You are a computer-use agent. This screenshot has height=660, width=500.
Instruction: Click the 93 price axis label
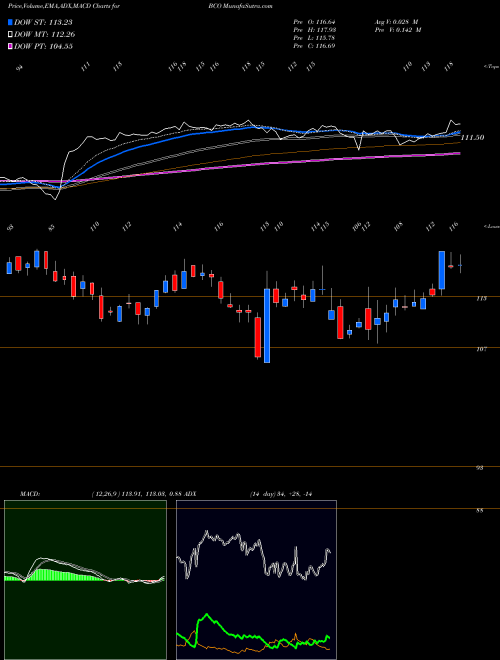(479, 468)
